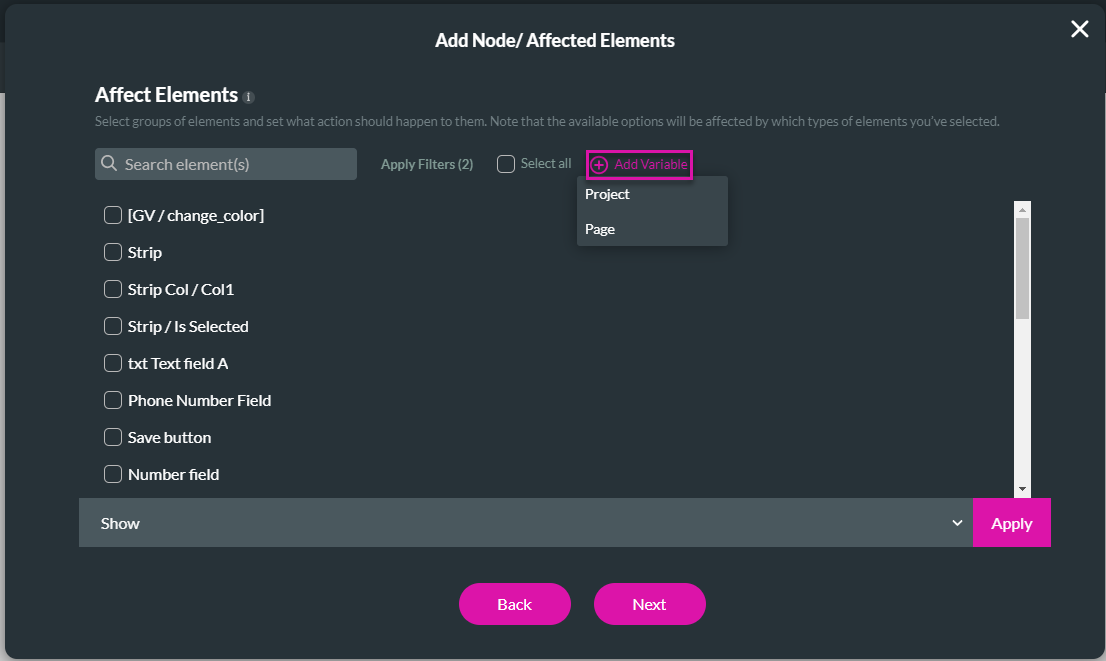Image resolution: width=1106 pixels, height=661 pixels.
Task: Check the Strip checkbox
Action: point(113,252)
